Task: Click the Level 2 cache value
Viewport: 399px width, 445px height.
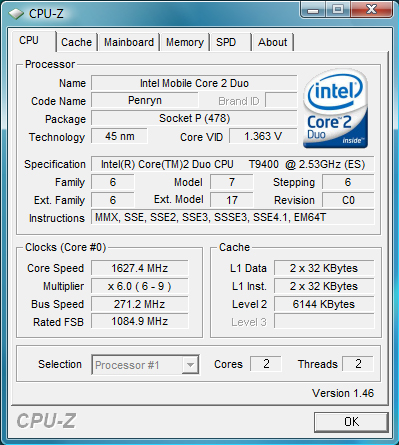Action: [x=324, y=304]
